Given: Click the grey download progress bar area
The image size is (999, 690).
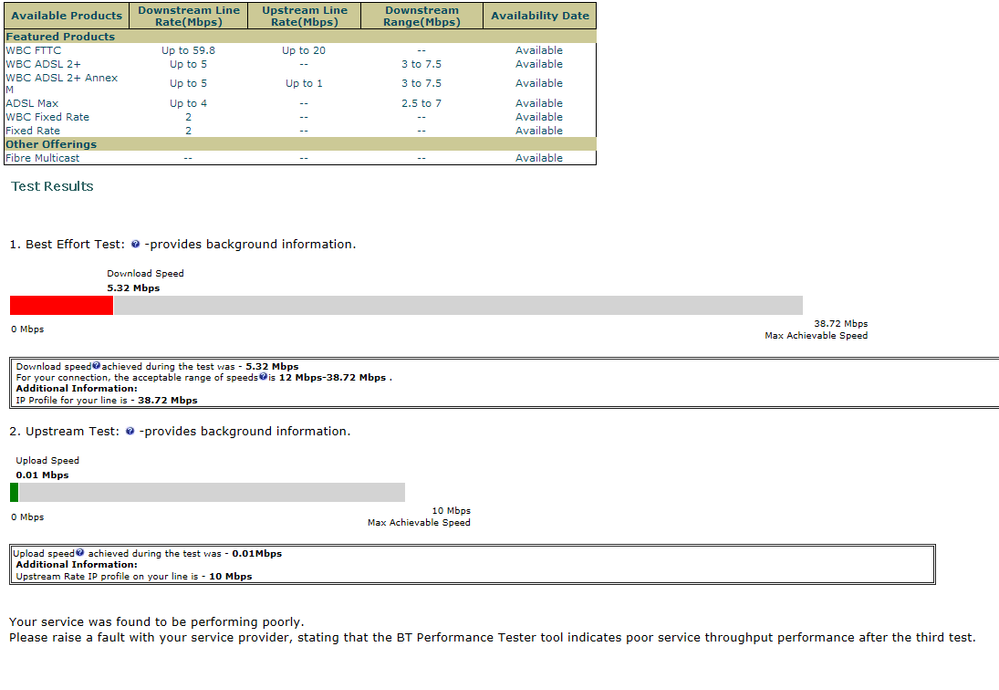Looking at the screenshot, I should 458,305.
